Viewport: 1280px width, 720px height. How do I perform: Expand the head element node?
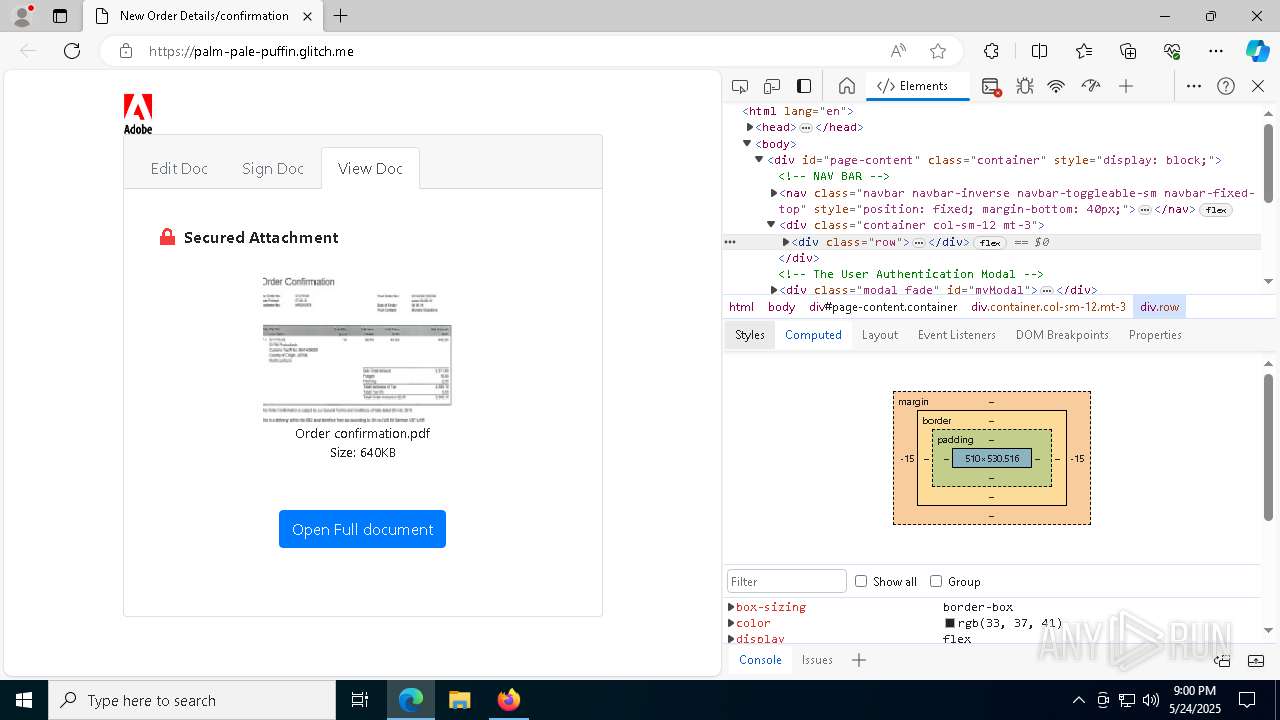(750, 127)
